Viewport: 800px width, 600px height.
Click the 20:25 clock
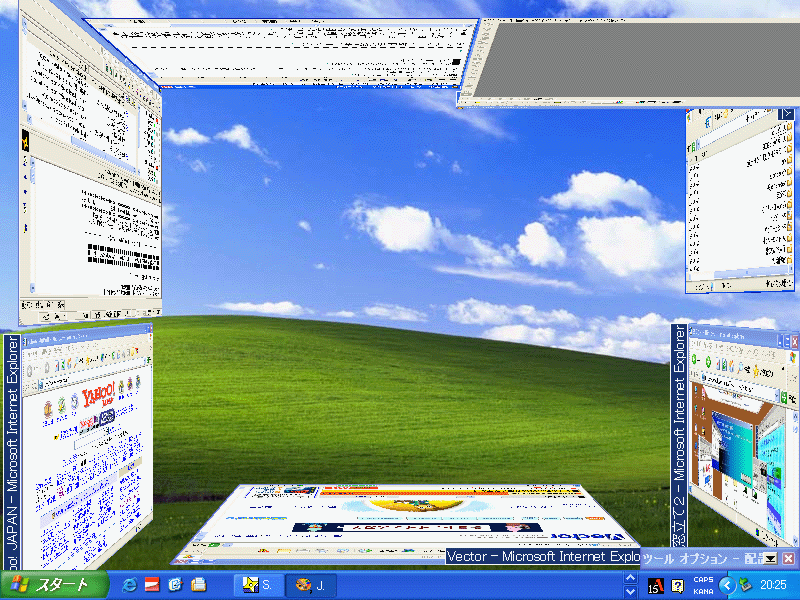click(773, 585)
